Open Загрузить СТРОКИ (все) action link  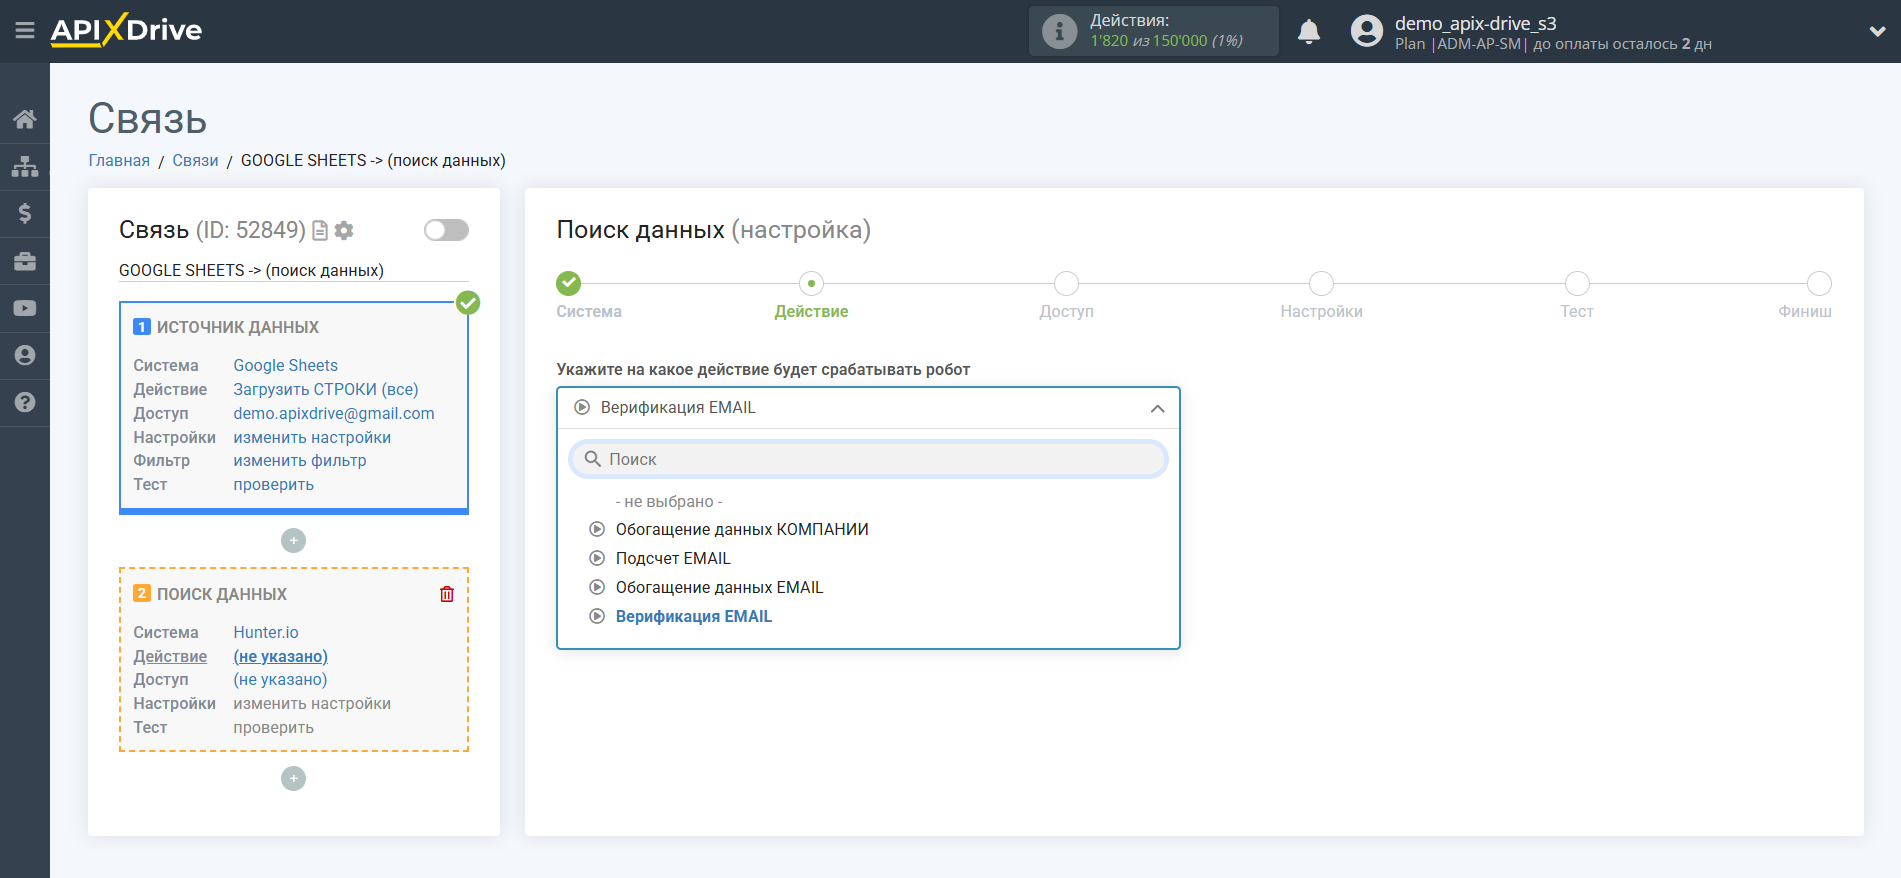click(x=326, y=389)
